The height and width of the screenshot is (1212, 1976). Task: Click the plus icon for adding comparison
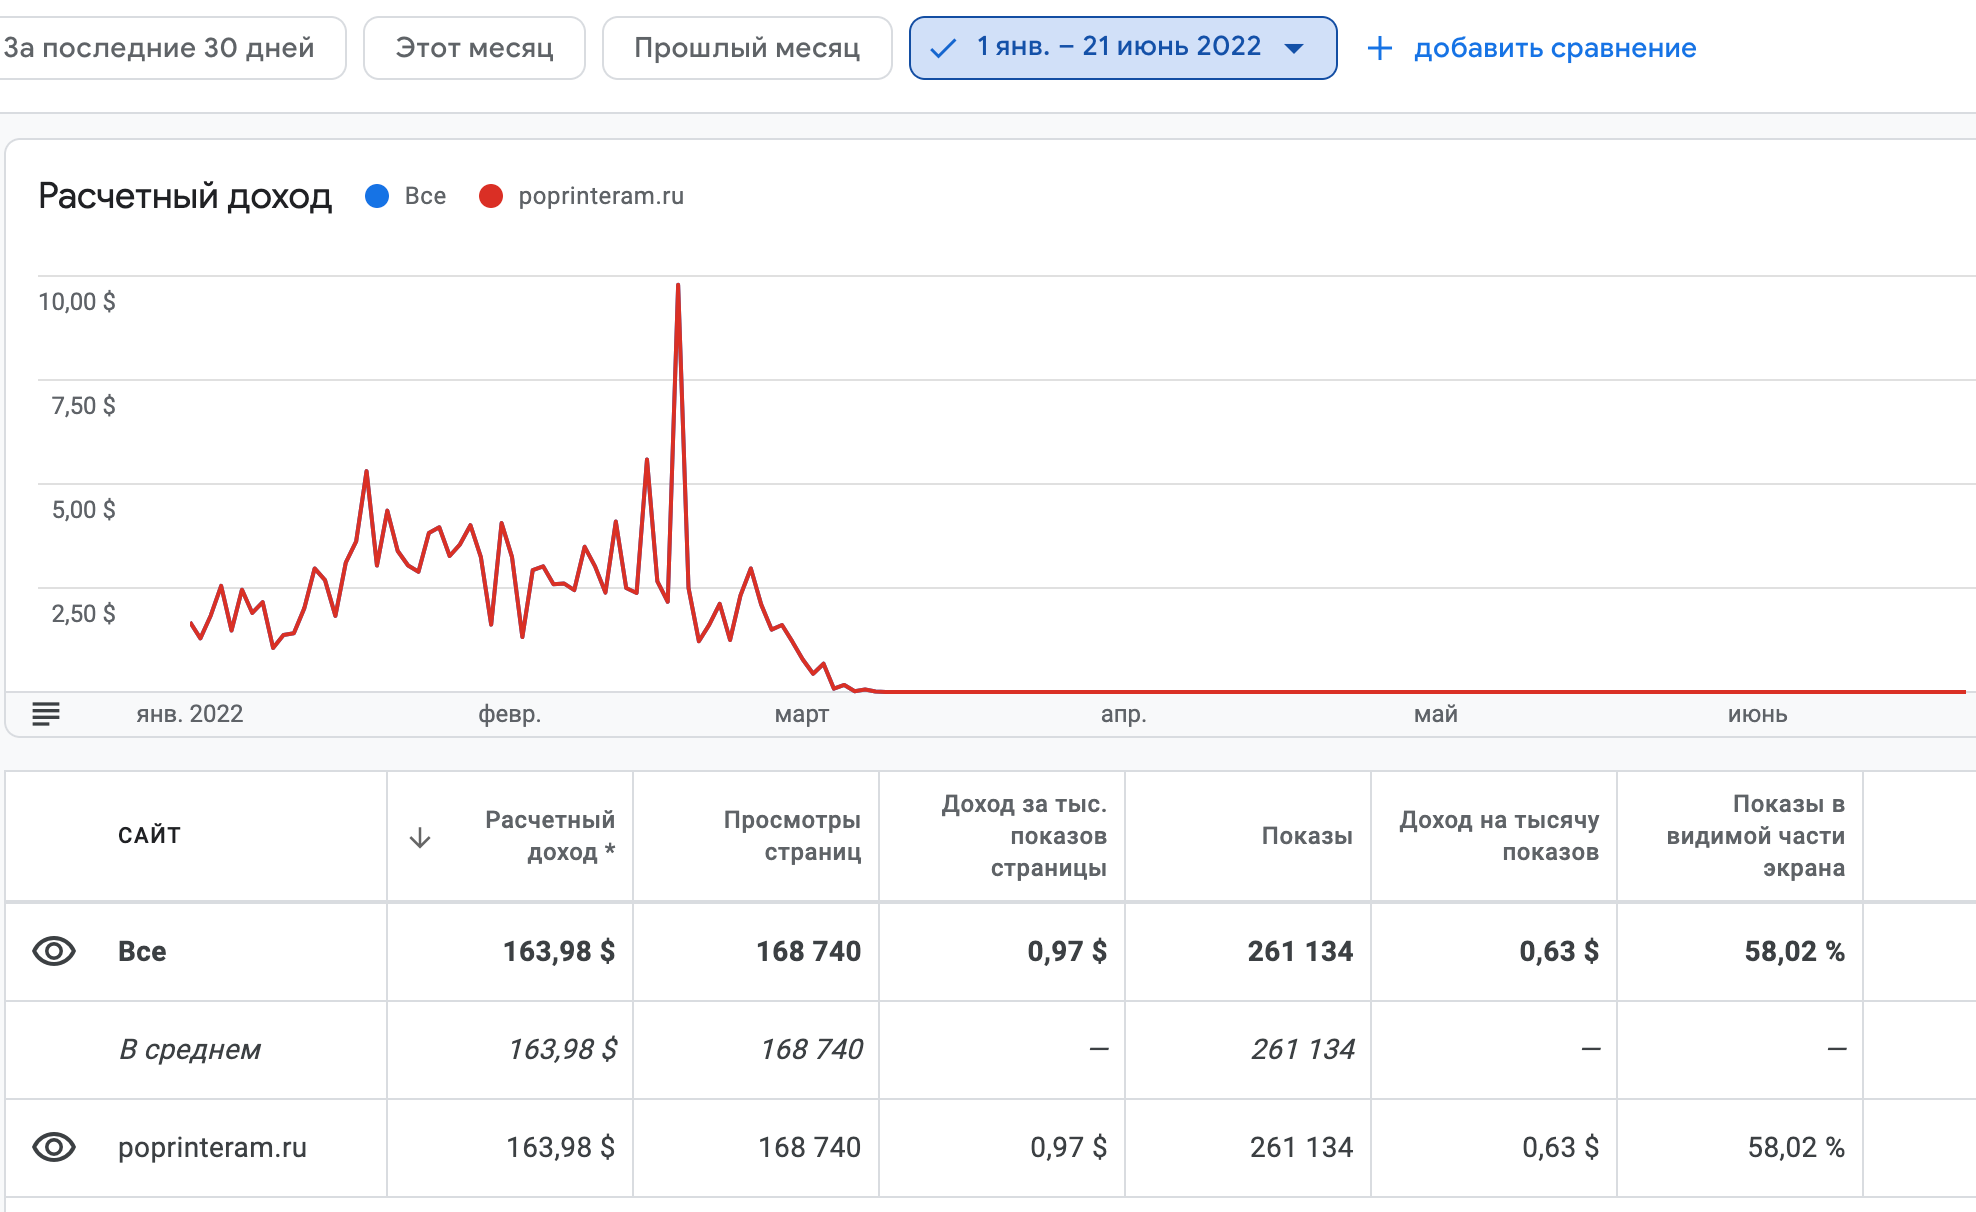point(1379,48)
